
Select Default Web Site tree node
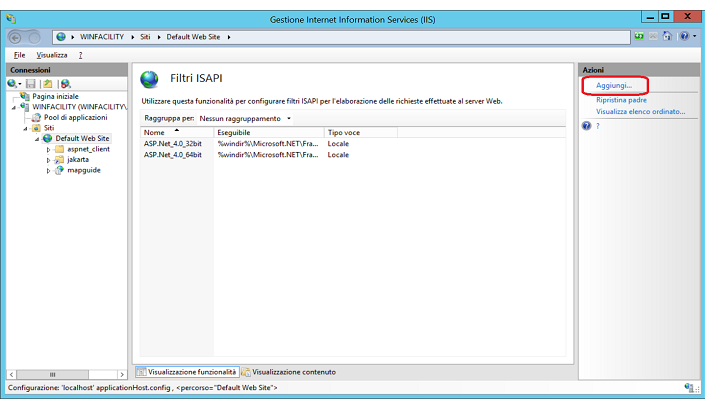[82, 139]
